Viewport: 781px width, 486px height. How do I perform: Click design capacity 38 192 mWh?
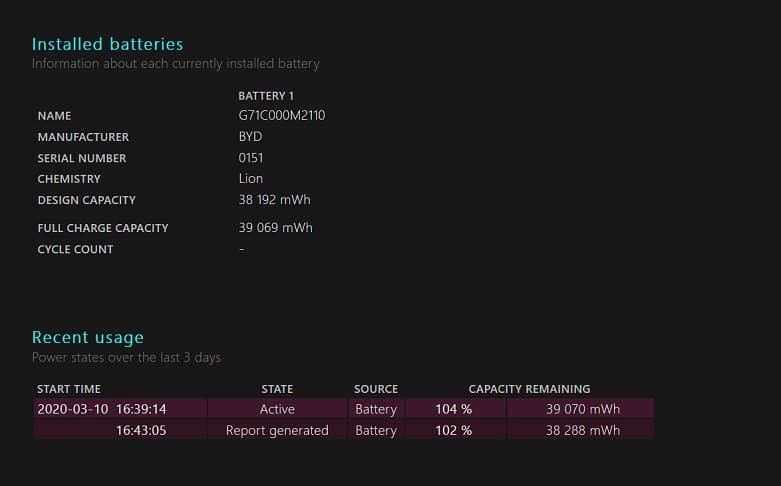click(x=275, y=200)
